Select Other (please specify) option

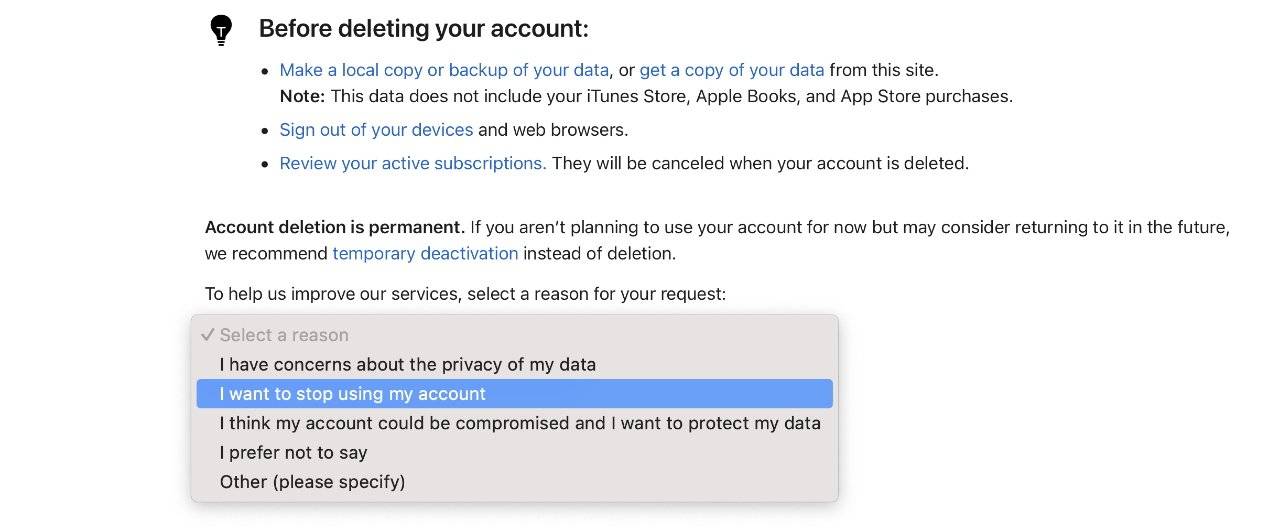pos(312,482)
